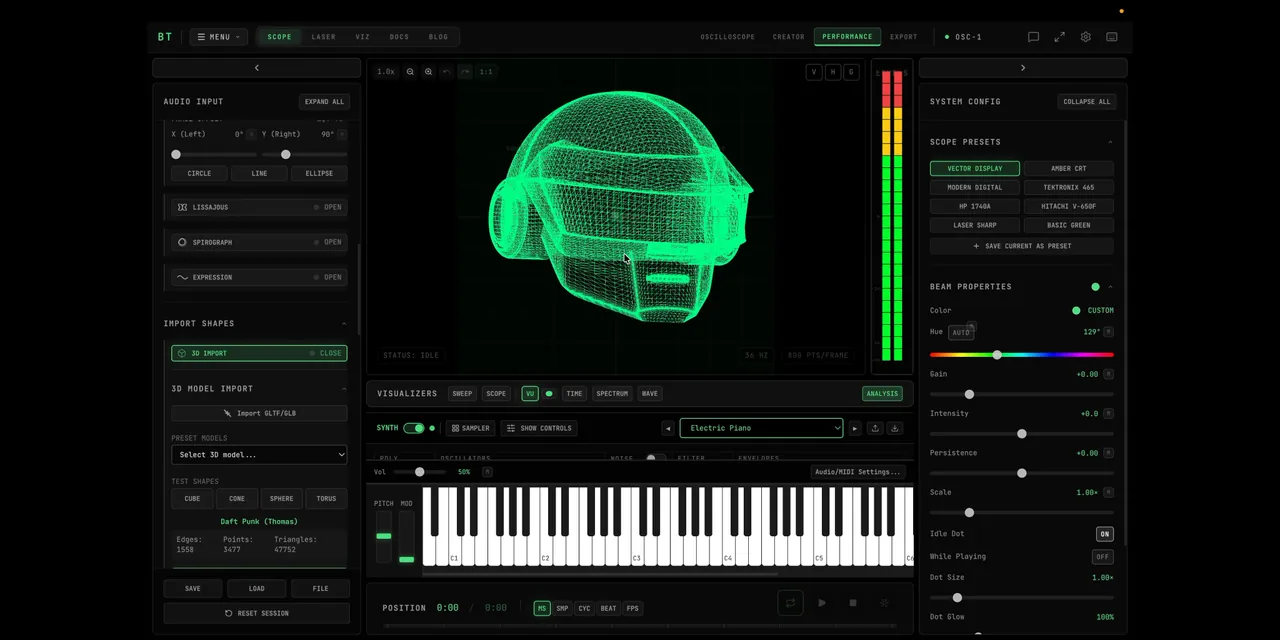
Task: Open the chat bubble icon in header
Action: [x=1033, y=37]
